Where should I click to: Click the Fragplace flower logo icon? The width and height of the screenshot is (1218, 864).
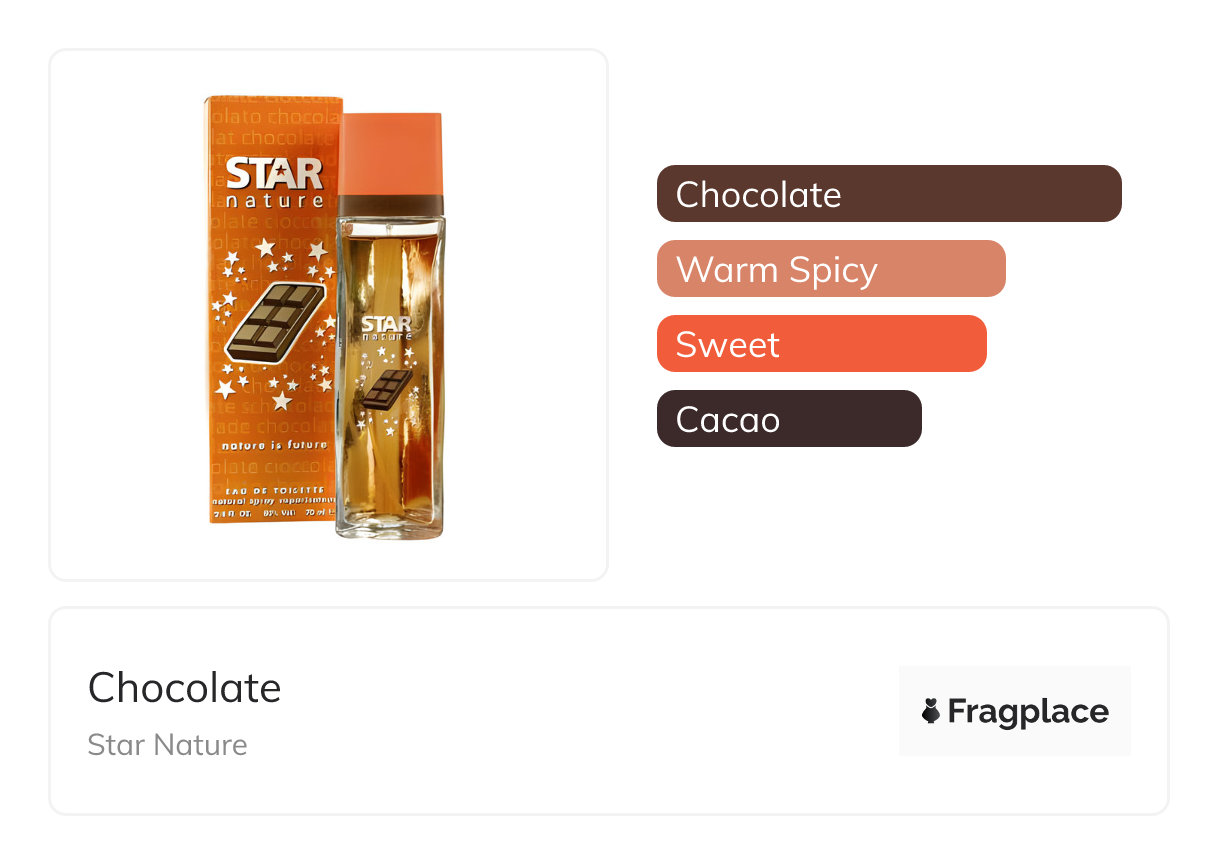[930, 711]
